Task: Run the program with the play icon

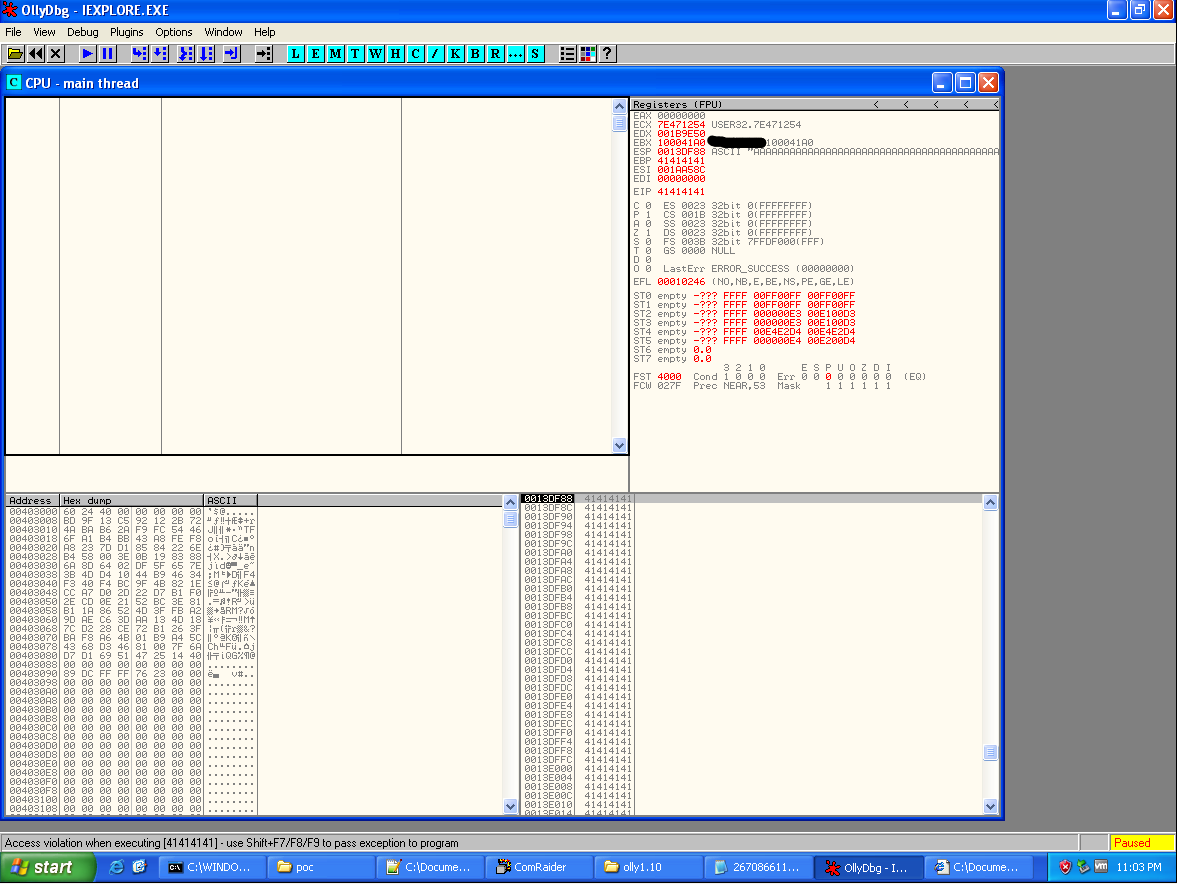Action: (x=87, y=53)
